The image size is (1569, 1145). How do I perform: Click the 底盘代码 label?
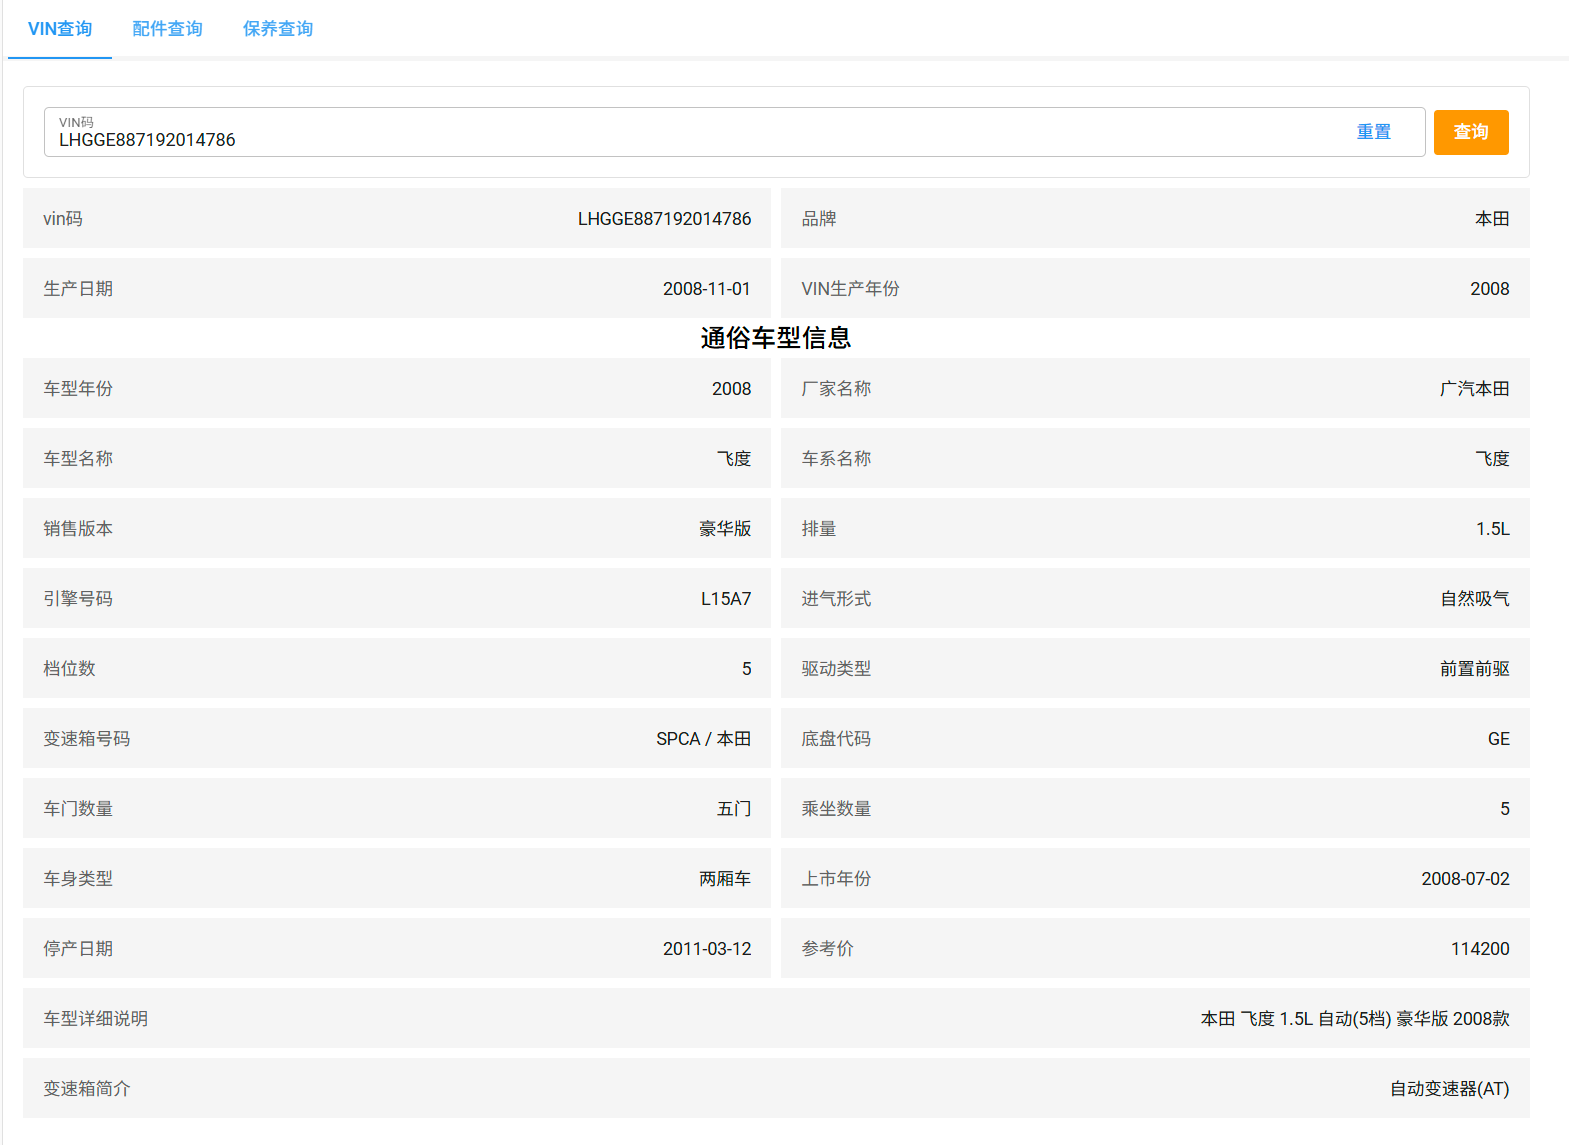[836, 739]
